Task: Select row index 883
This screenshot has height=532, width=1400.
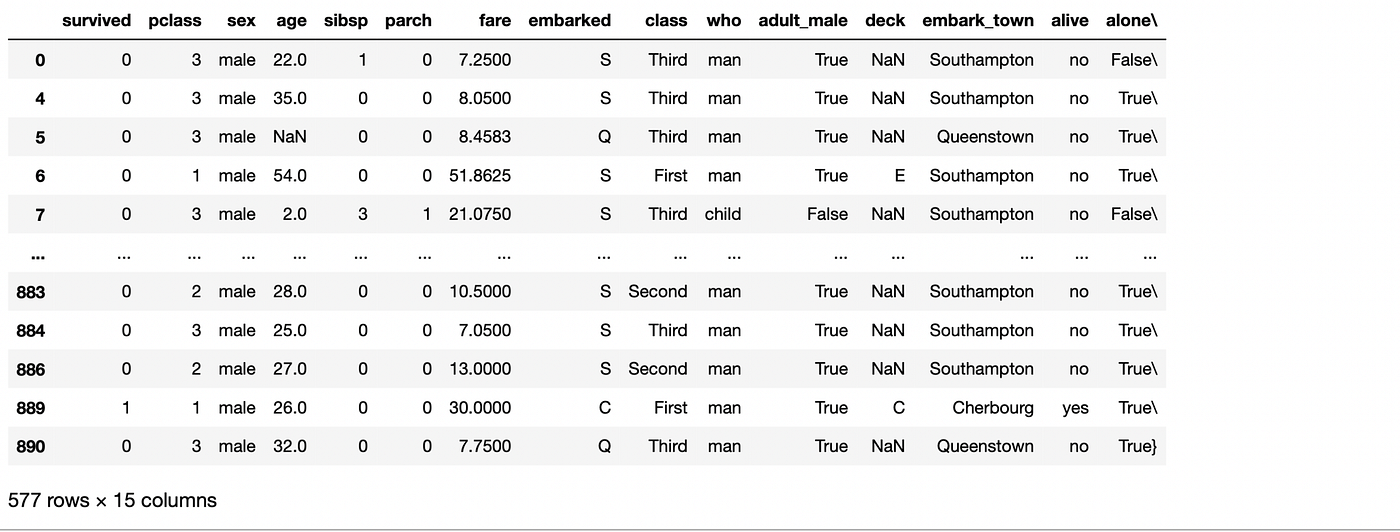Action: point(31,292)
